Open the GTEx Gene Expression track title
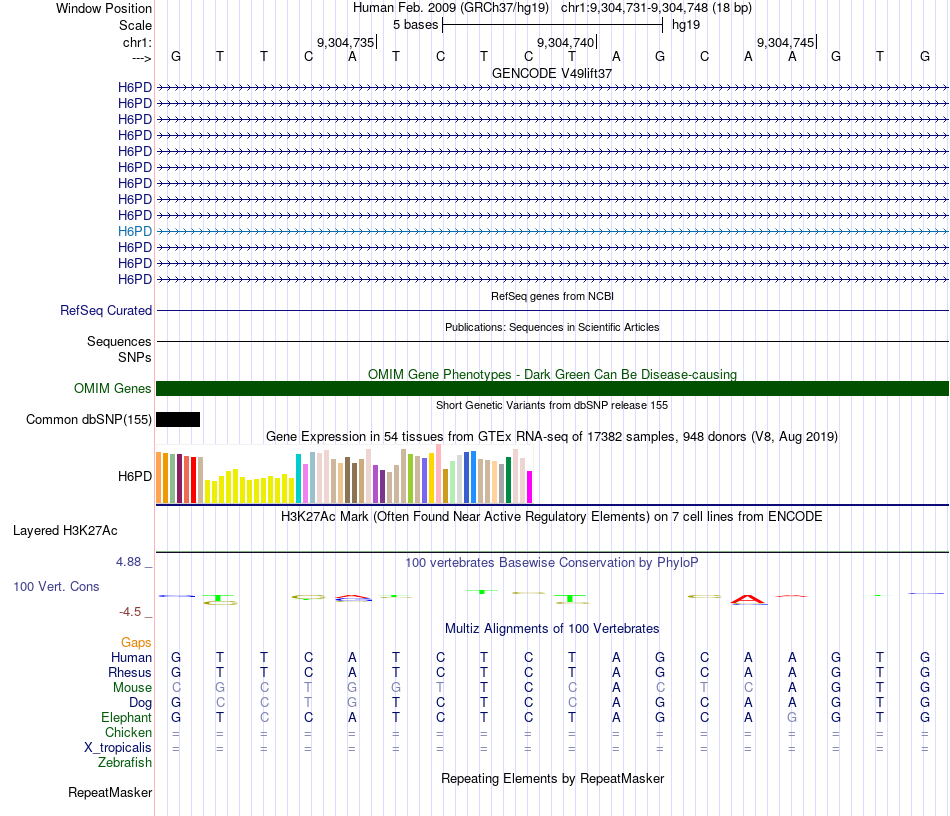This screenshot has height=816, width=950. (x=552, y=436)
